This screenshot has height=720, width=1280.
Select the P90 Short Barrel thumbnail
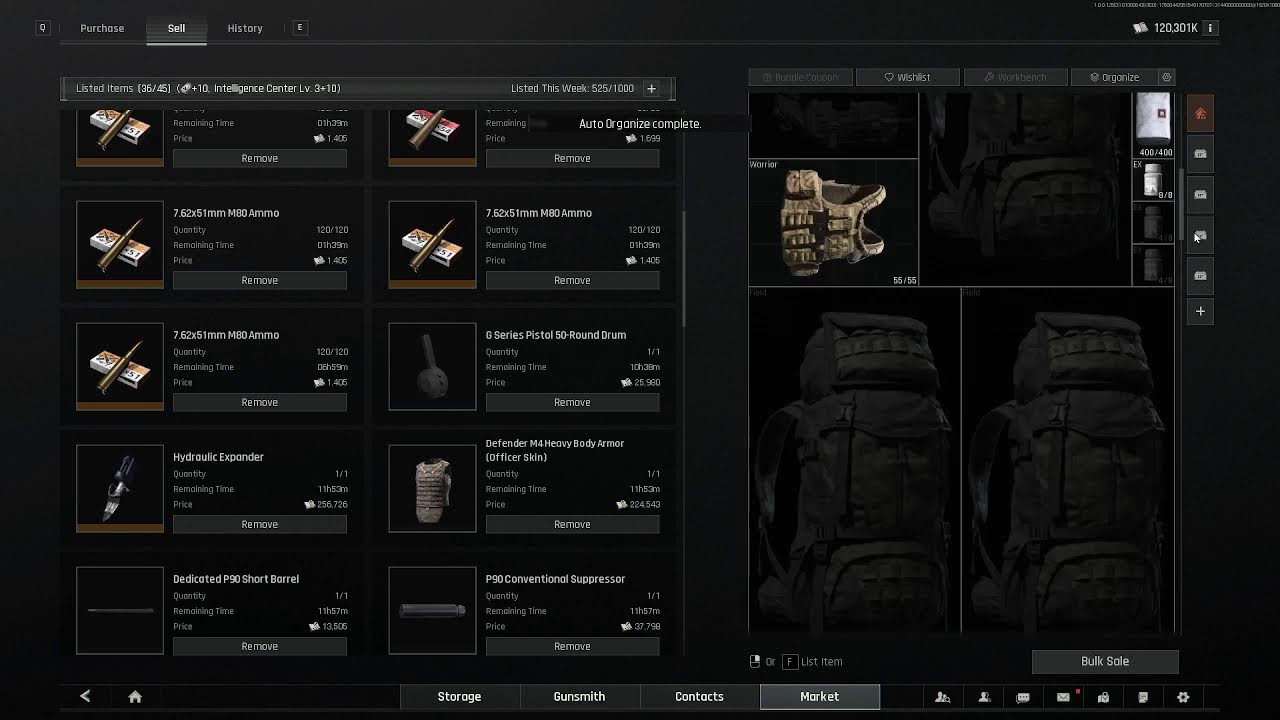tap(120, 610)
